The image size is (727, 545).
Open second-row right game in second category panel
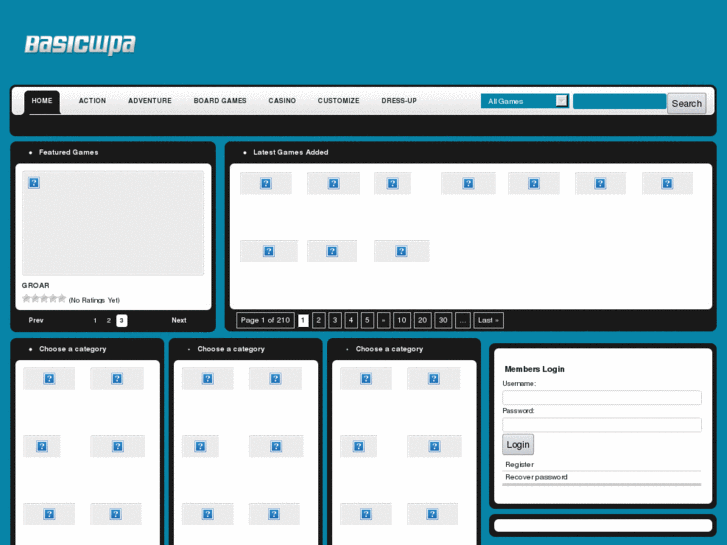click(x=276, y=446)
